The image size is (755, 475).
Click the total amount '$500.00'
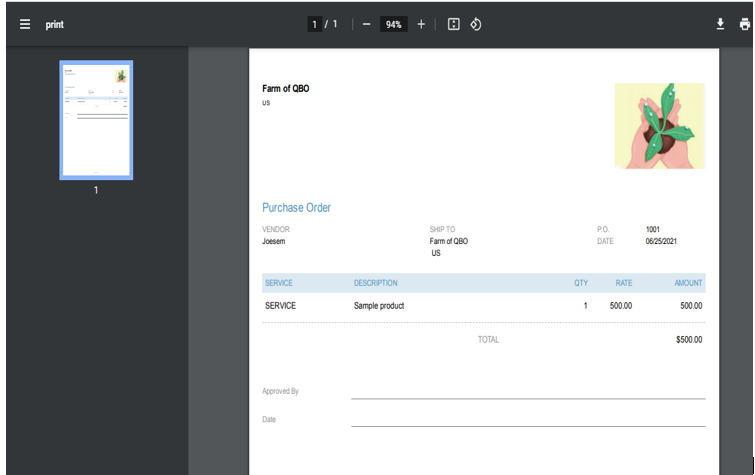click(x=689, y=340)
